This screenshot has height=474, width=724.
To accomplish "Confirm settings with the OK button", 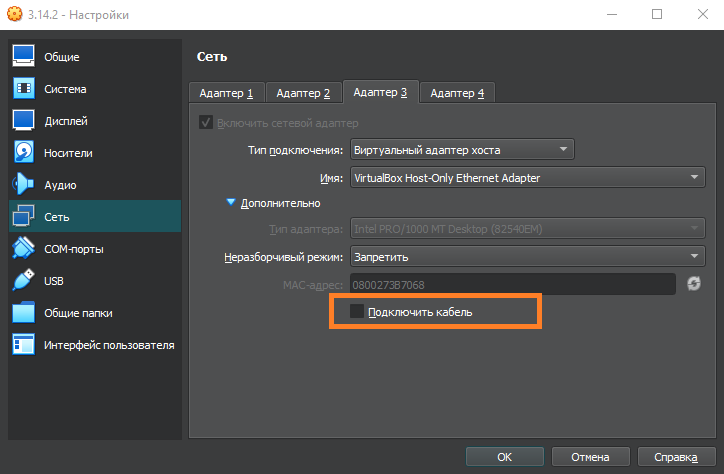I will point(505,457).
